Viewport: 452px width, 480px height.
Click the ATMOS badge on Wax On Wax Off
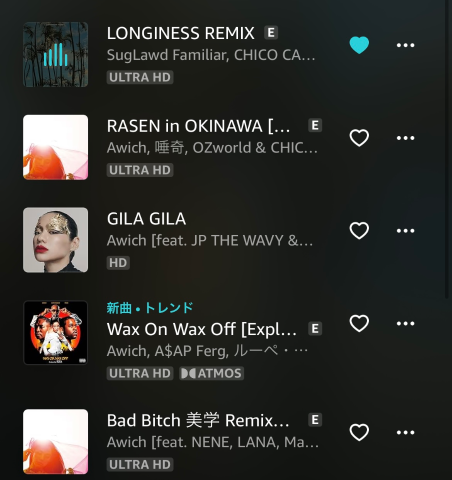(212, 373)
